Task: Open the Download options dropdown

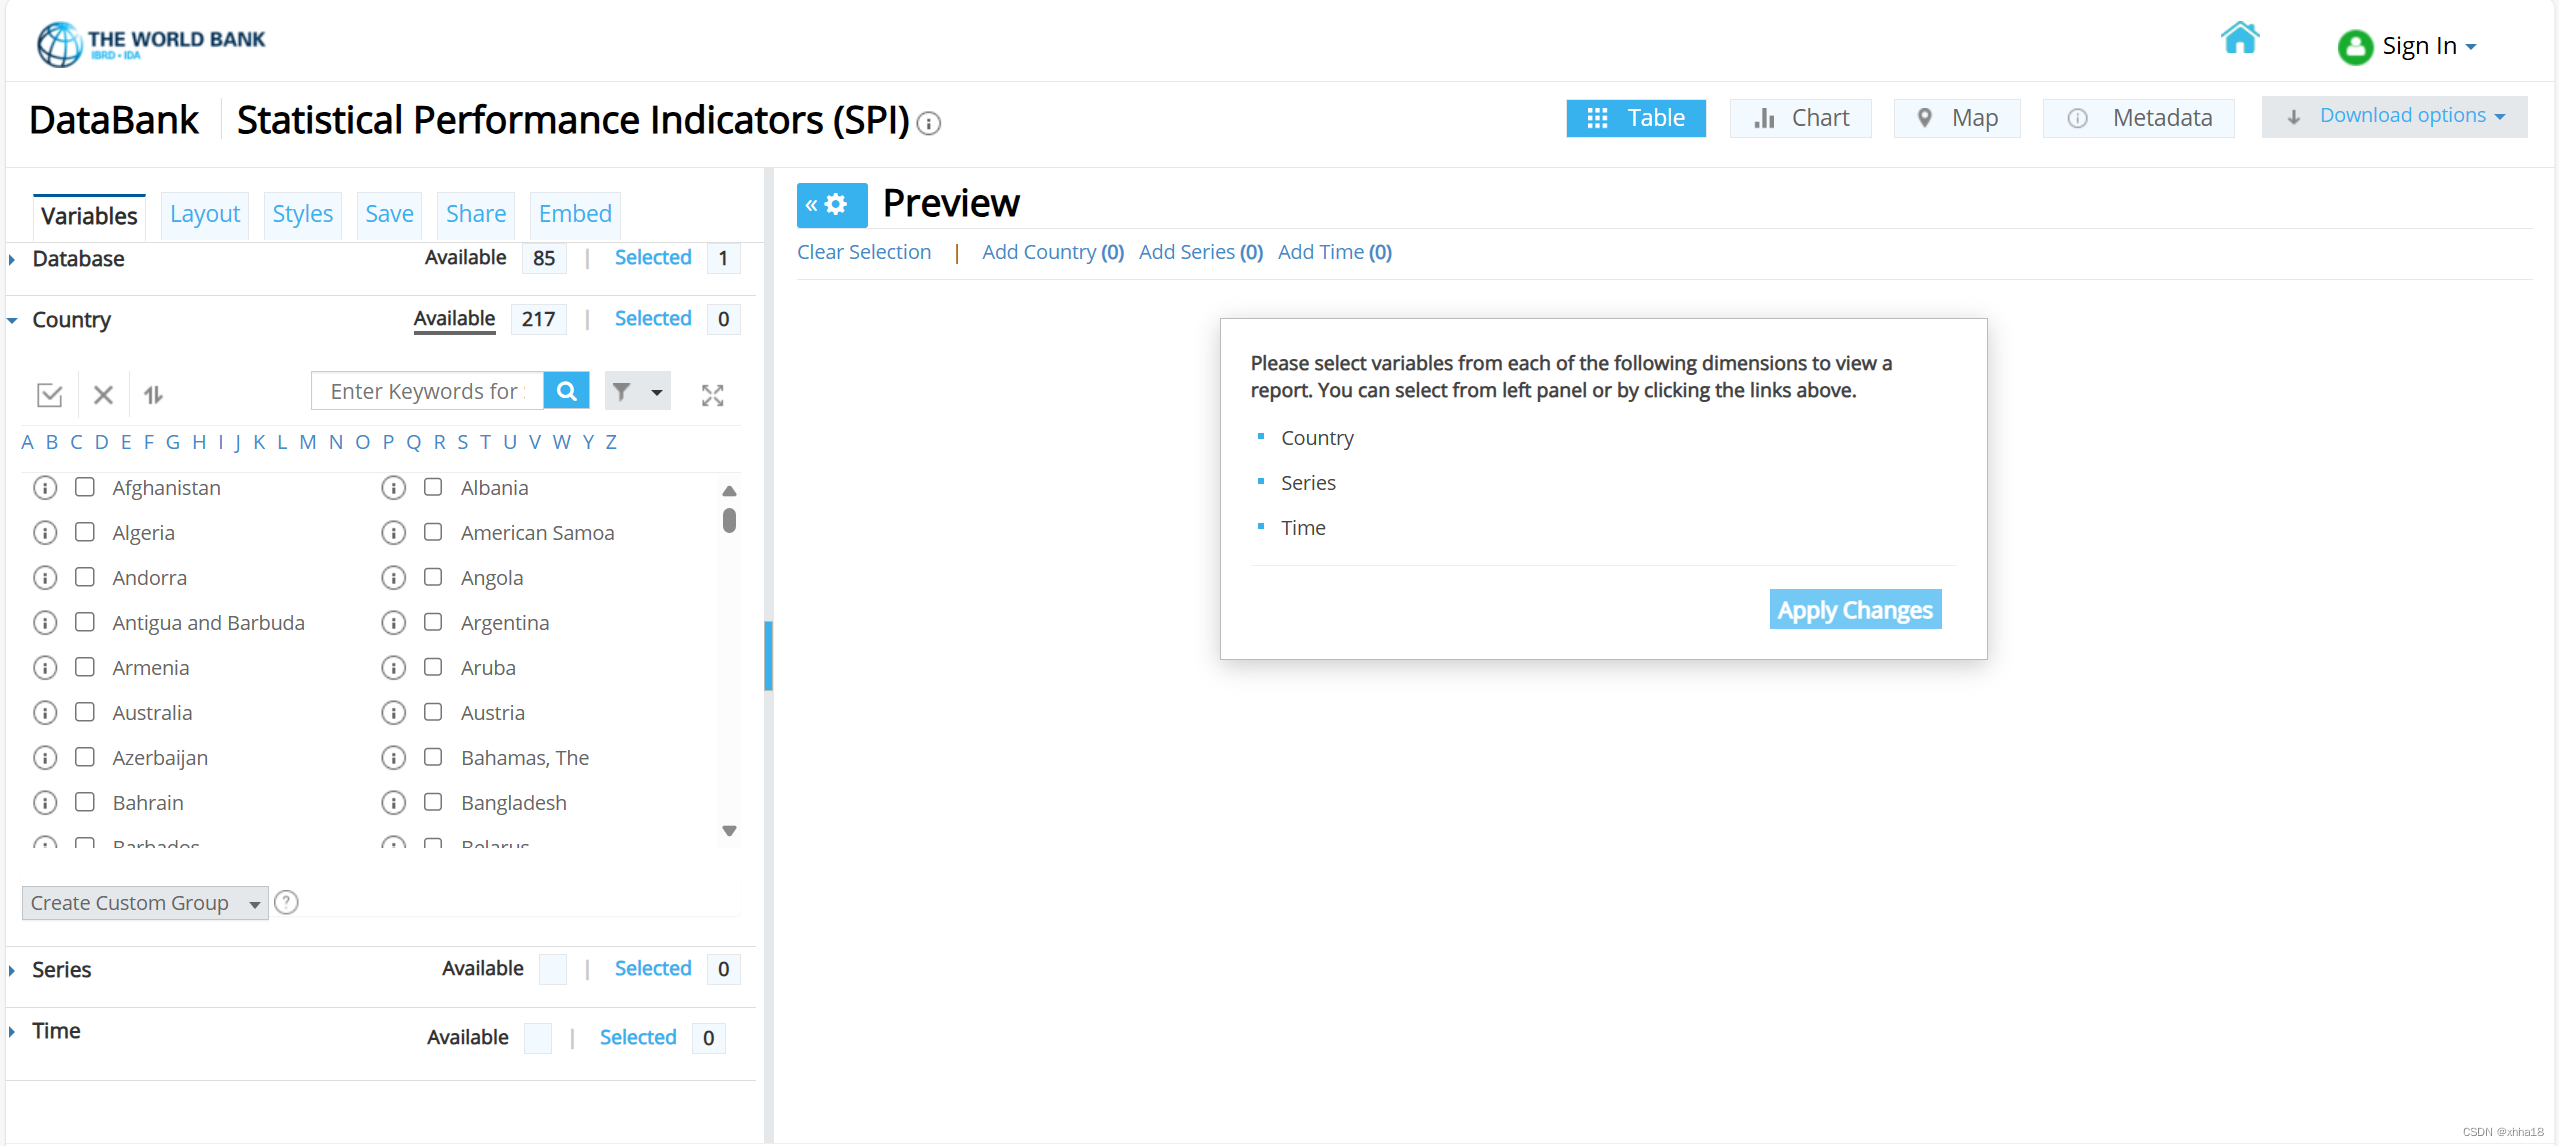Action: point(2394,116)
